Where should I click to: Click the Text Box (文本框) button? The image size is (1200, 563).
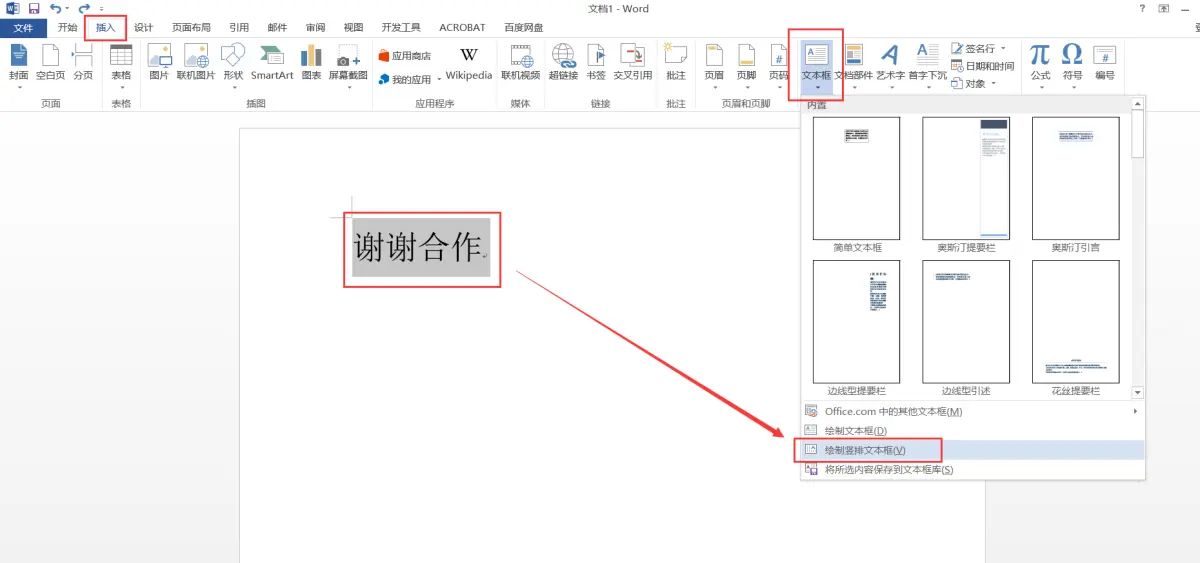pyautogui.click(x=817, y=66)
